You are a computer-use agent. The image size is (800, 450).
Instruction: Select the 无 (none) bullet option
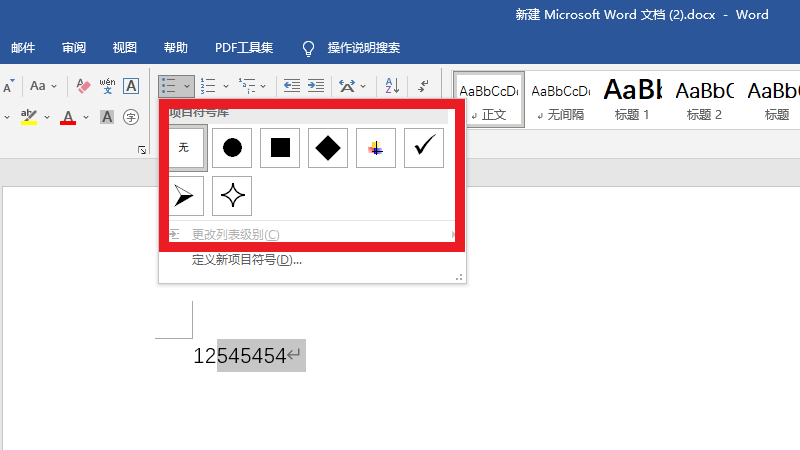point(184,148)
